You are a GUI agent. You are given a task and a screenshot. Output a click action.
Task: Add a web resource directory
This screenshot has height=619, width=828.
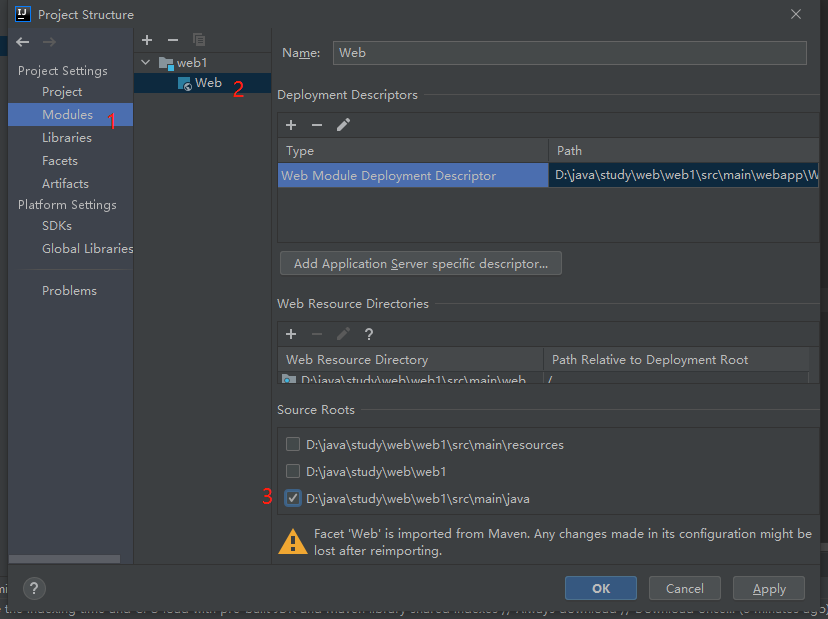tap(291, 334)
